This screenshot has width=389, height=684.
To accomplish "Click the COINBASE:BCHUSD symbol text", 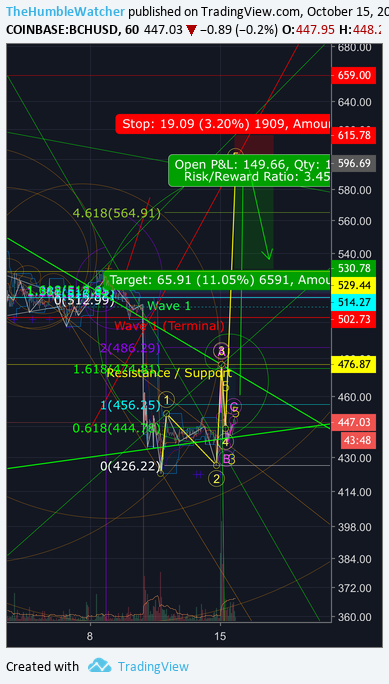I will [x=60, y=30].
